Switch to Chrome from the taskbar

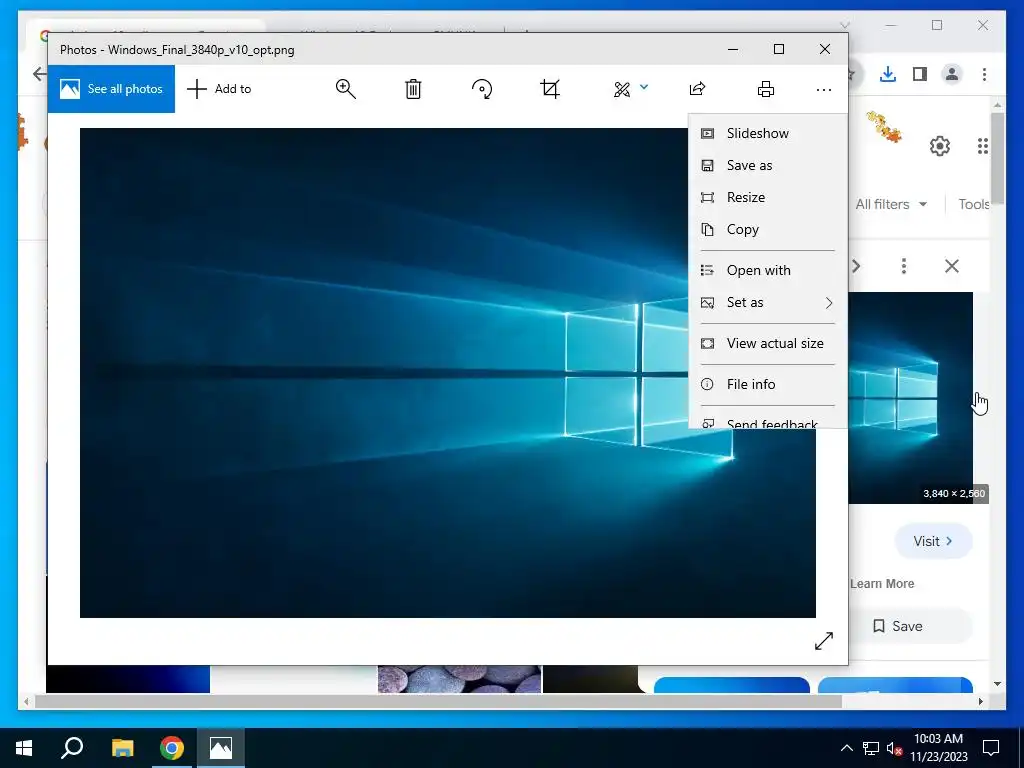click(172, 748)
